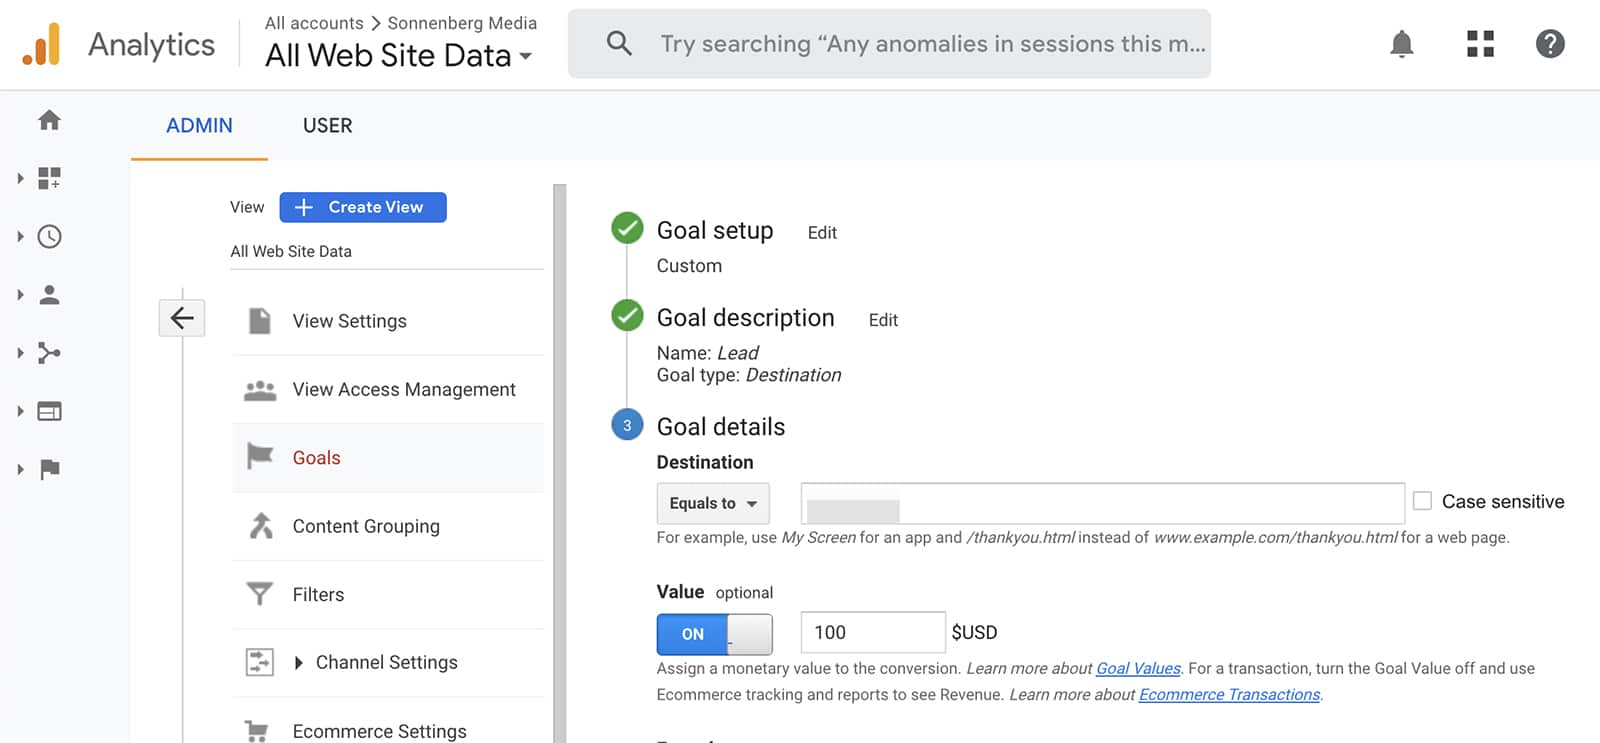Click the Google Analytics logo

click(x=41, y=44)
